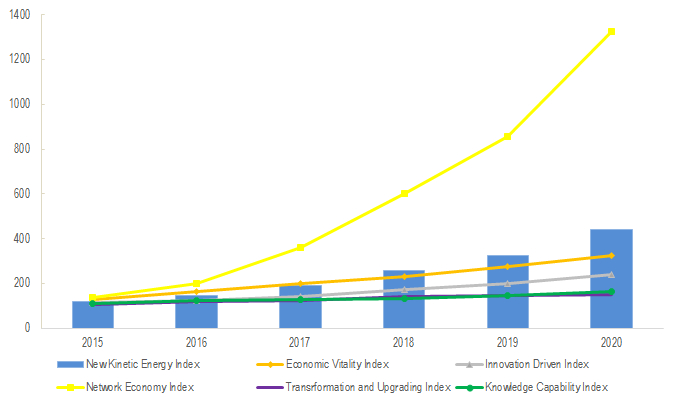The width and height of the screenshot is (678, 407).
Task: Click the 1400 label on the vertical axis
Action: (x=46, y=15)
